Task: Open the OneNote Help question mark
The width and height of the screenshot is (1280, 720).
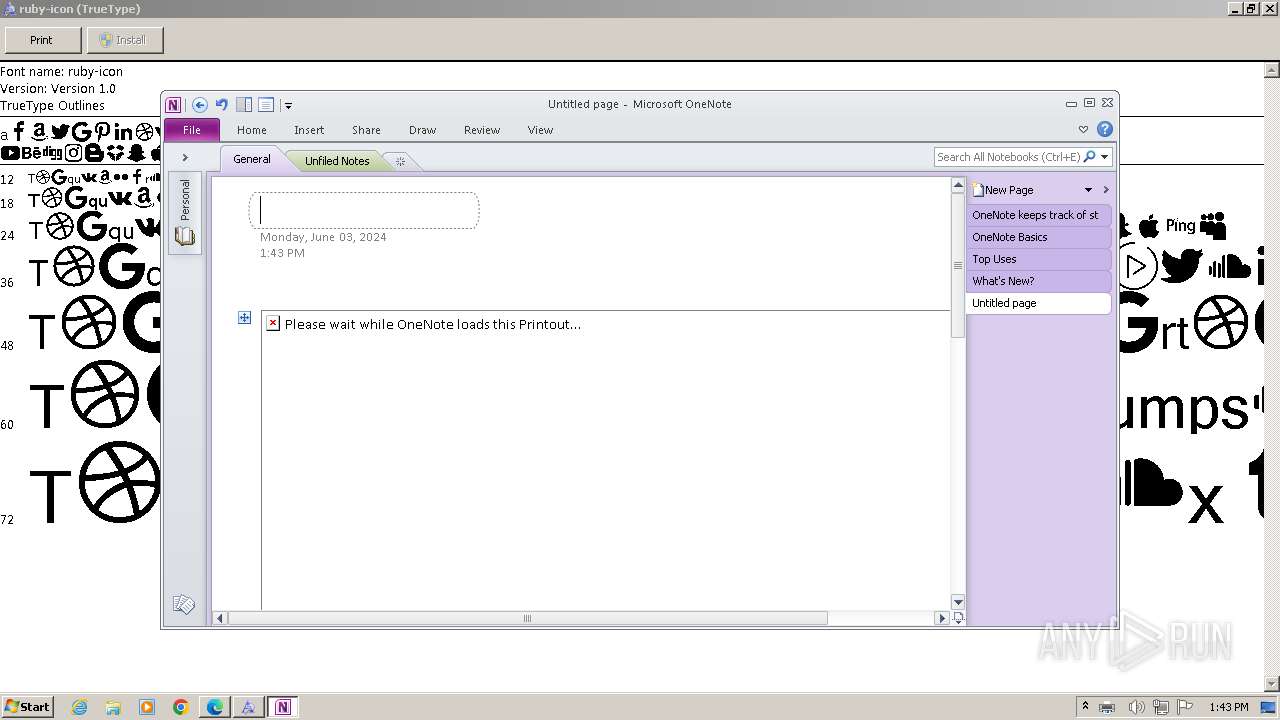Action: point(1104,129)
